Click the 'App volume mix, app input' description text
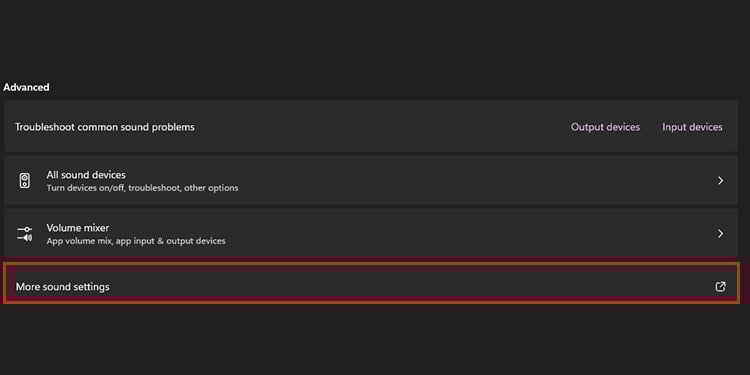The width and height of the screenshot is (750, 375). [x=136, y=241]
